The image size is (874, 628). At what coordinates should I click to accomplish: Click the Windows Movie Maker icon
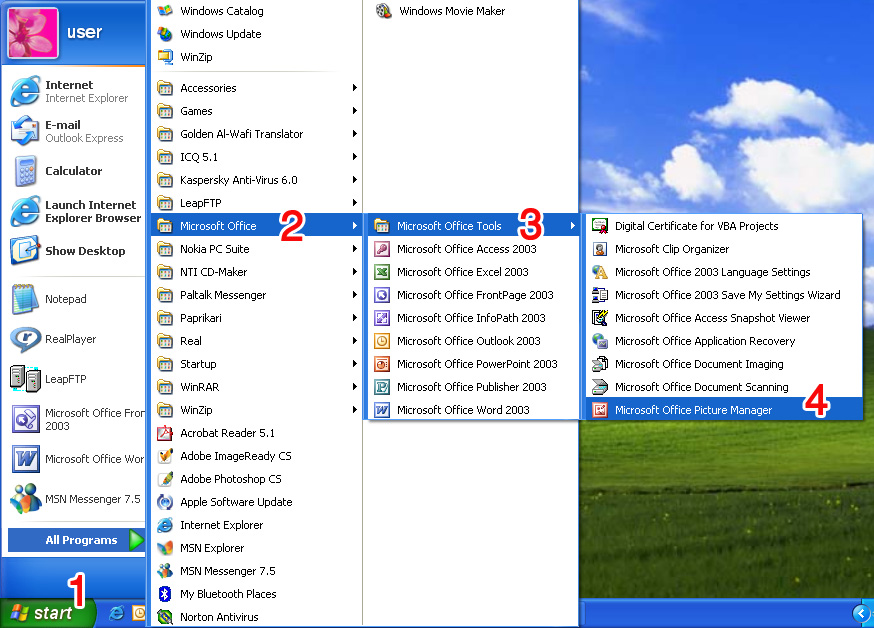pyautogui.click(x=383, y=11)
